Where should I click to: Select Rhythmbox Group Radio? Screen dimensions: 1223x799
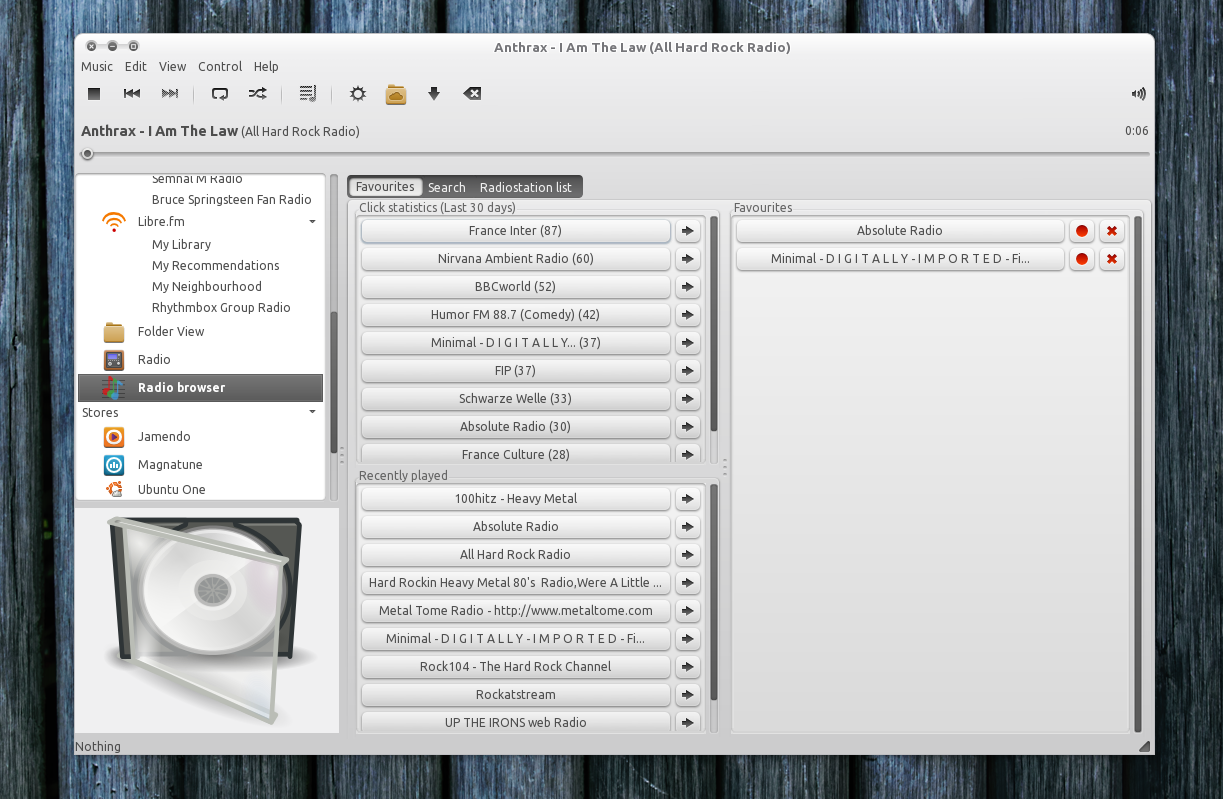(x=221, y=308)
